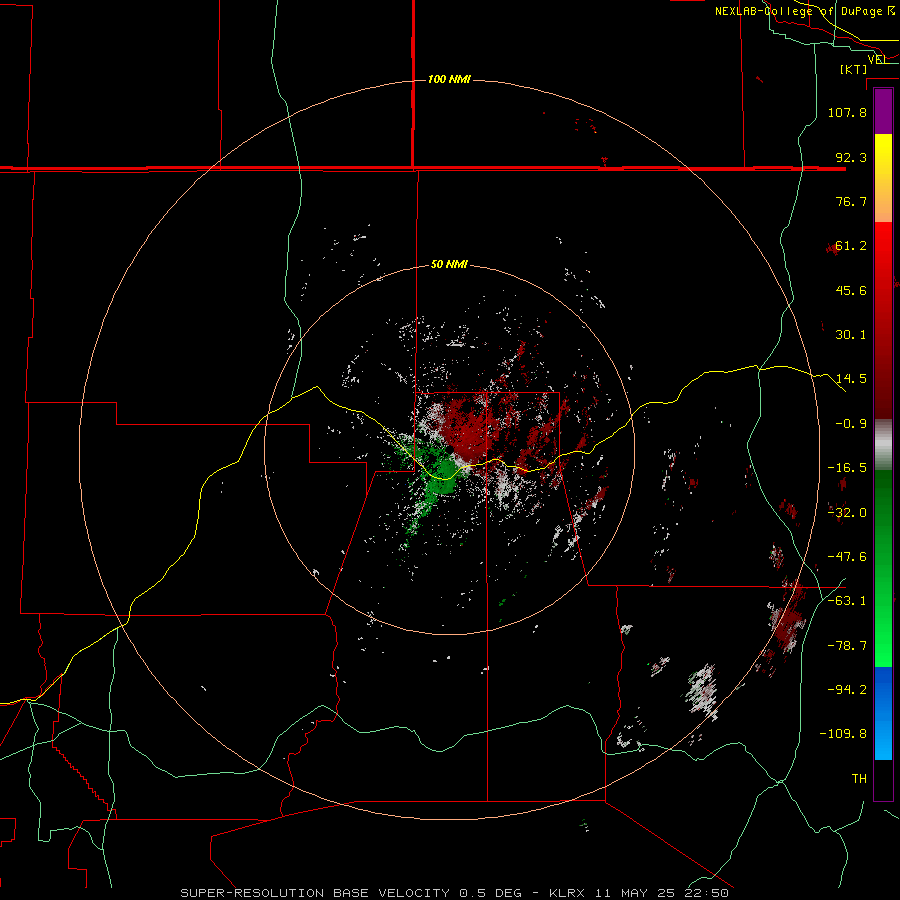Click the VEL legend title

pyautogui.click(x=878, y=59)
